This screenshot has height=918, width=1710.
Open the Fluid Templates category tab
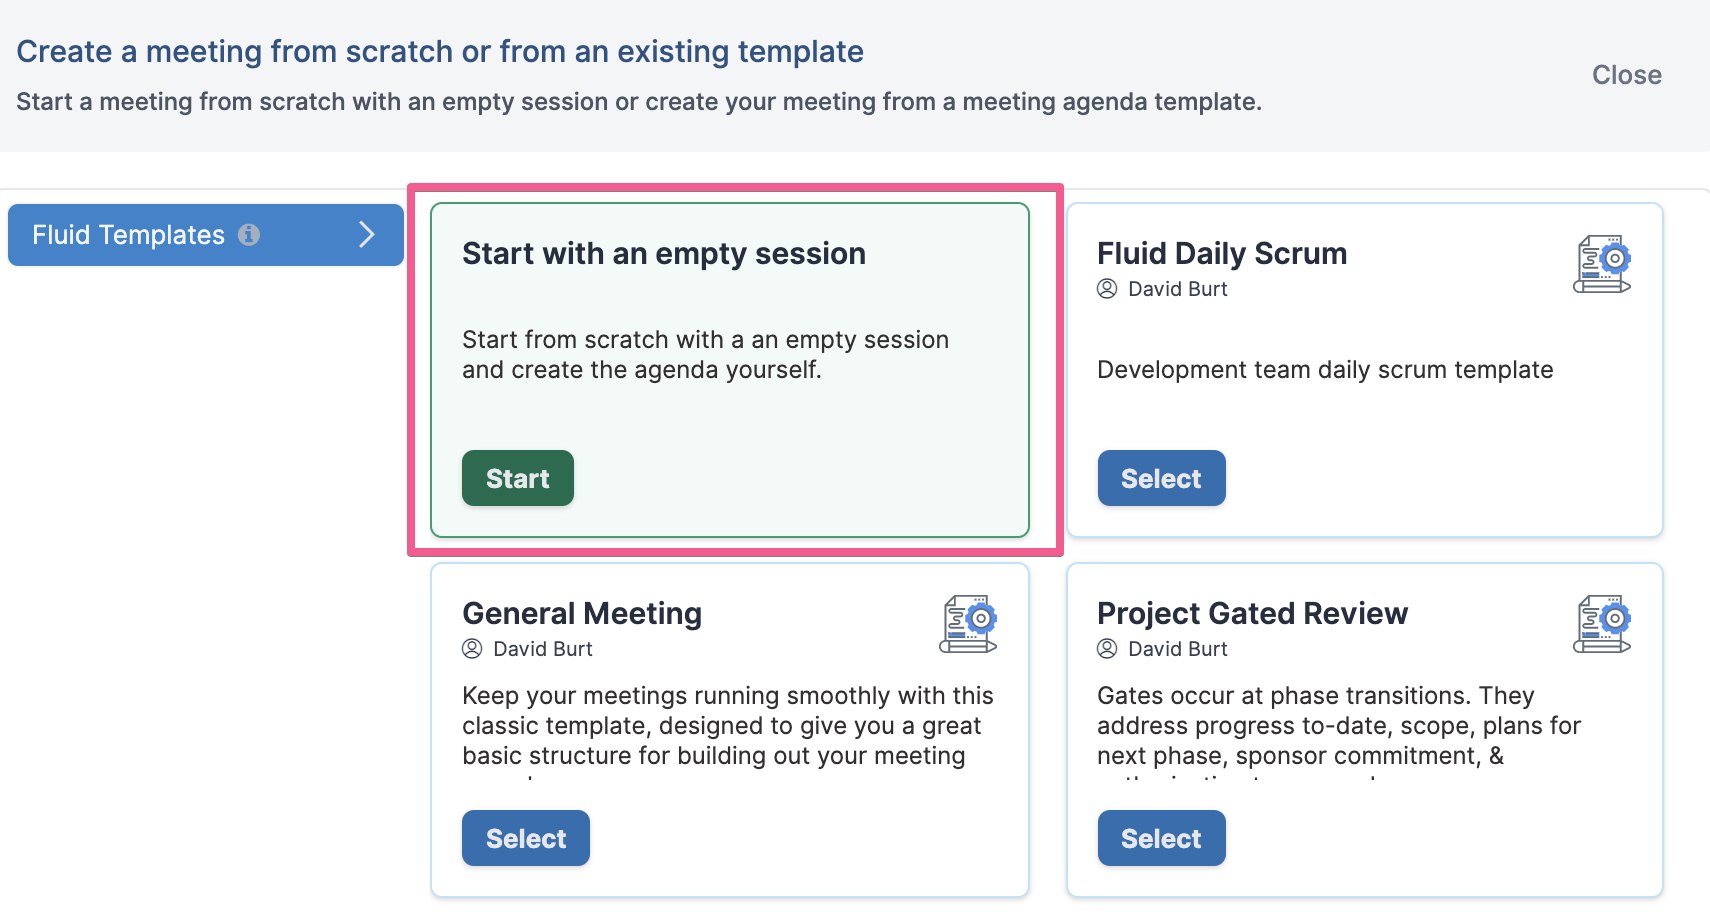206,235
